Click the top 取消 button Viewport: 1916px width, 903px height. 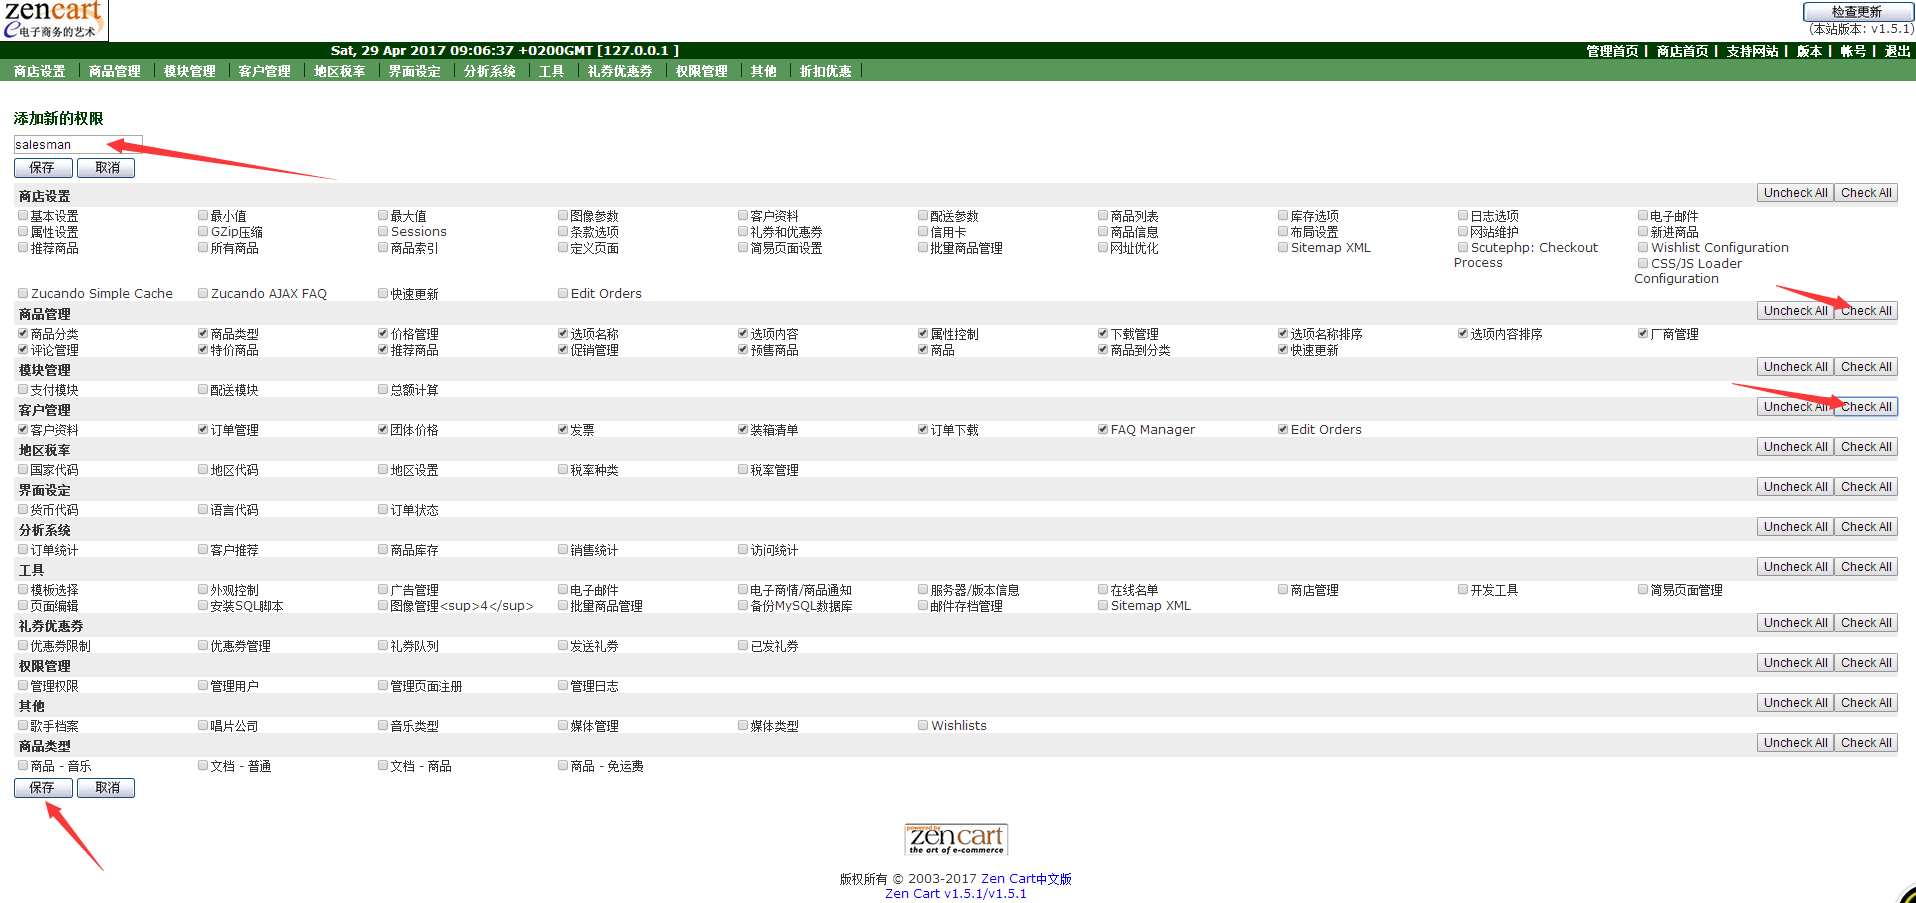106,168
